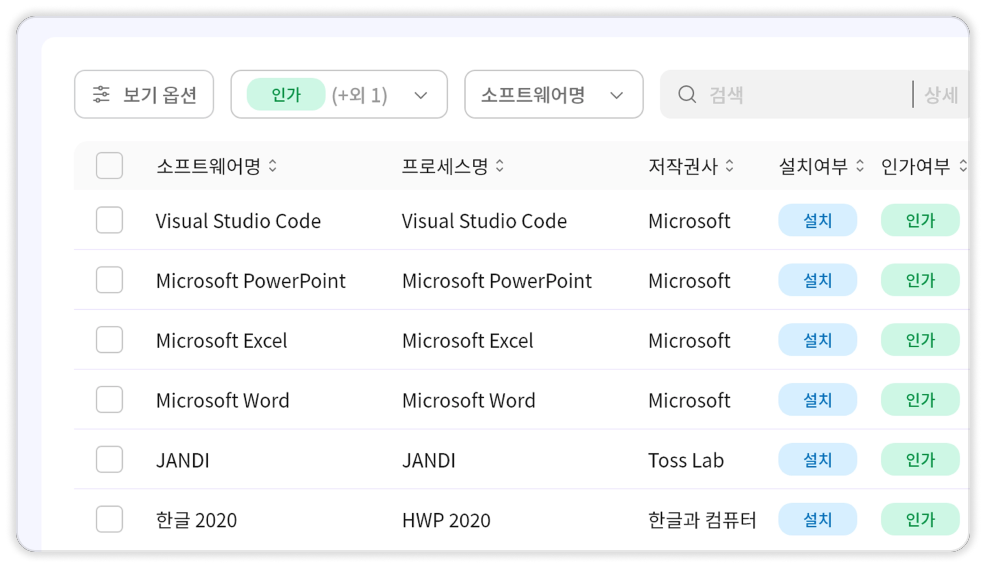Click 인가 badge in Visual Studio Code row
The height and width of the screenshot is (568, 986).
920,220
